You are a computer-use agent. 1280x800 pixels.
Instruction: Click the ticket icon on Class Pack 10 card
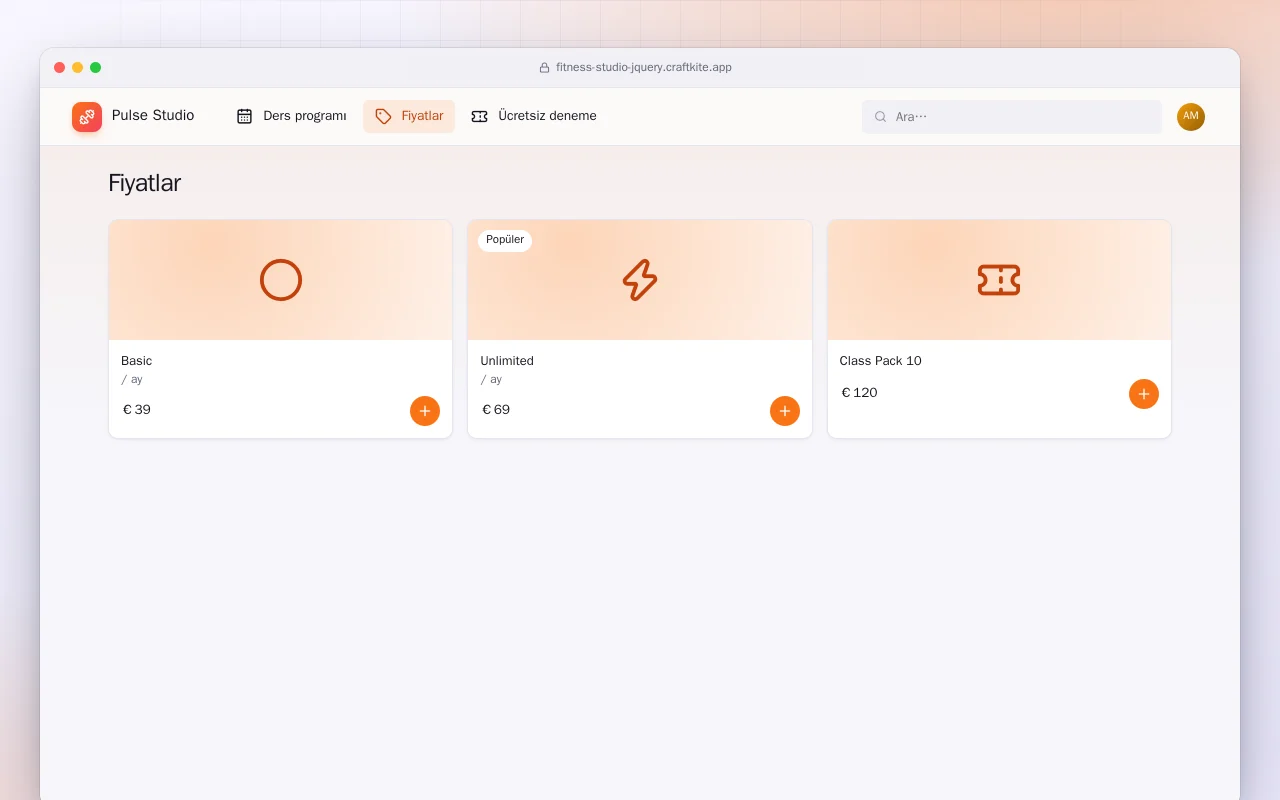[999, 280]
